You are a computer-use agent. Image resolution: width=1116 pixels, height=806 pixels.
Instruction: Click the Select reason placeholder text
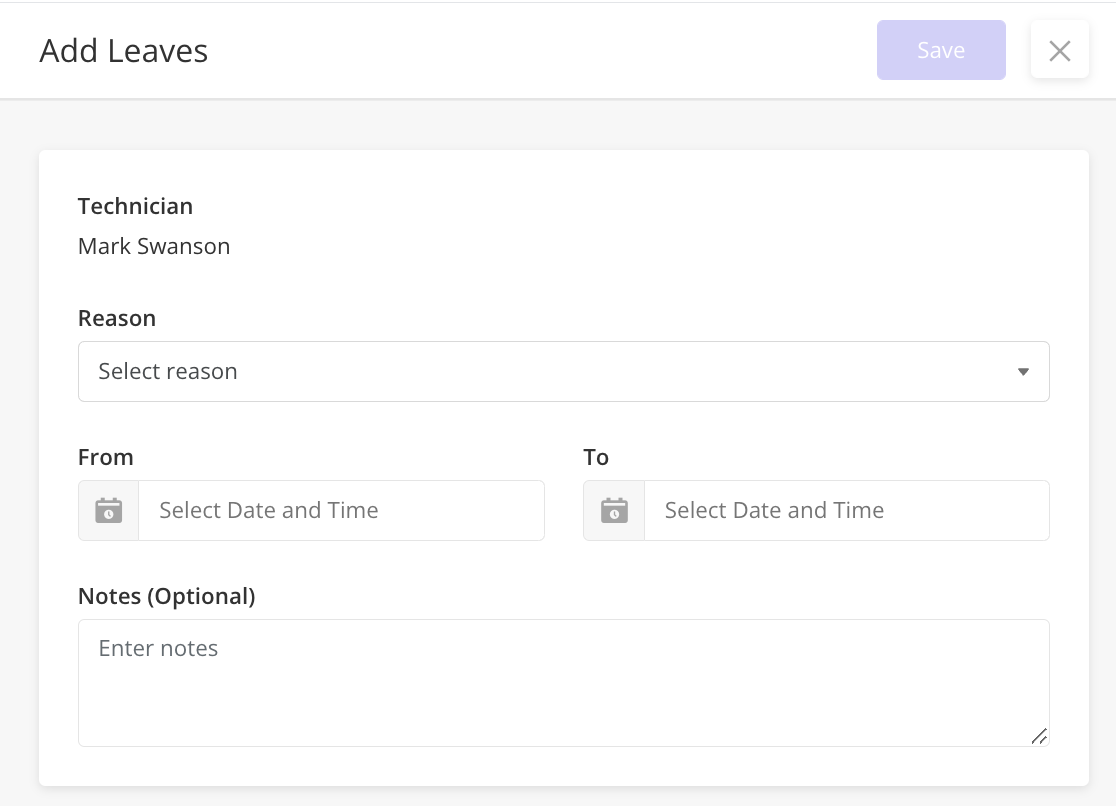tap(168, 372)
